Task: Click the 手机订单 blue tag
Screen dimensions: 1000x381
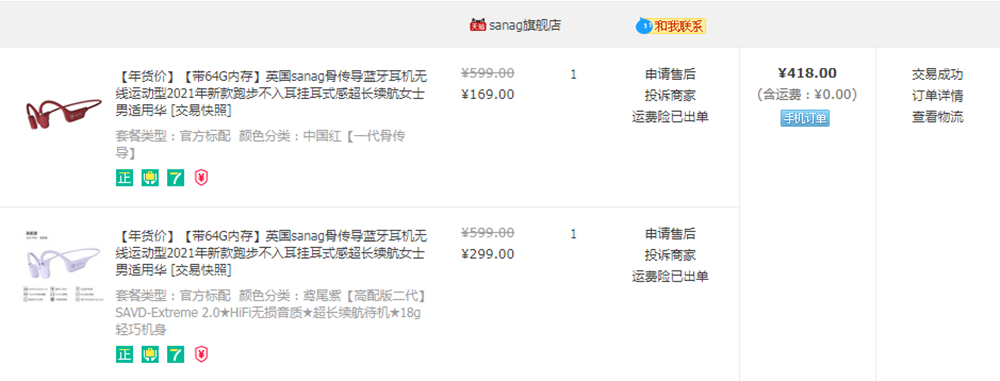Action: [x=805, y=119]
